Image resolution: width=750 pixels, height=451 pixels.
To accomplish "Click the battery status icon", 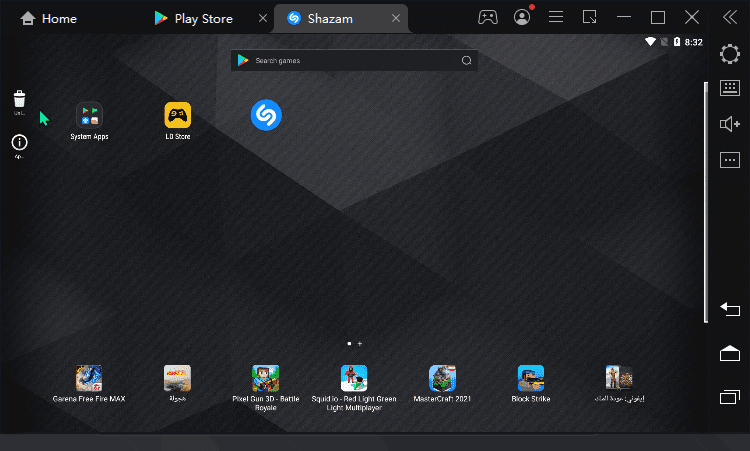I will pos(677,42).
